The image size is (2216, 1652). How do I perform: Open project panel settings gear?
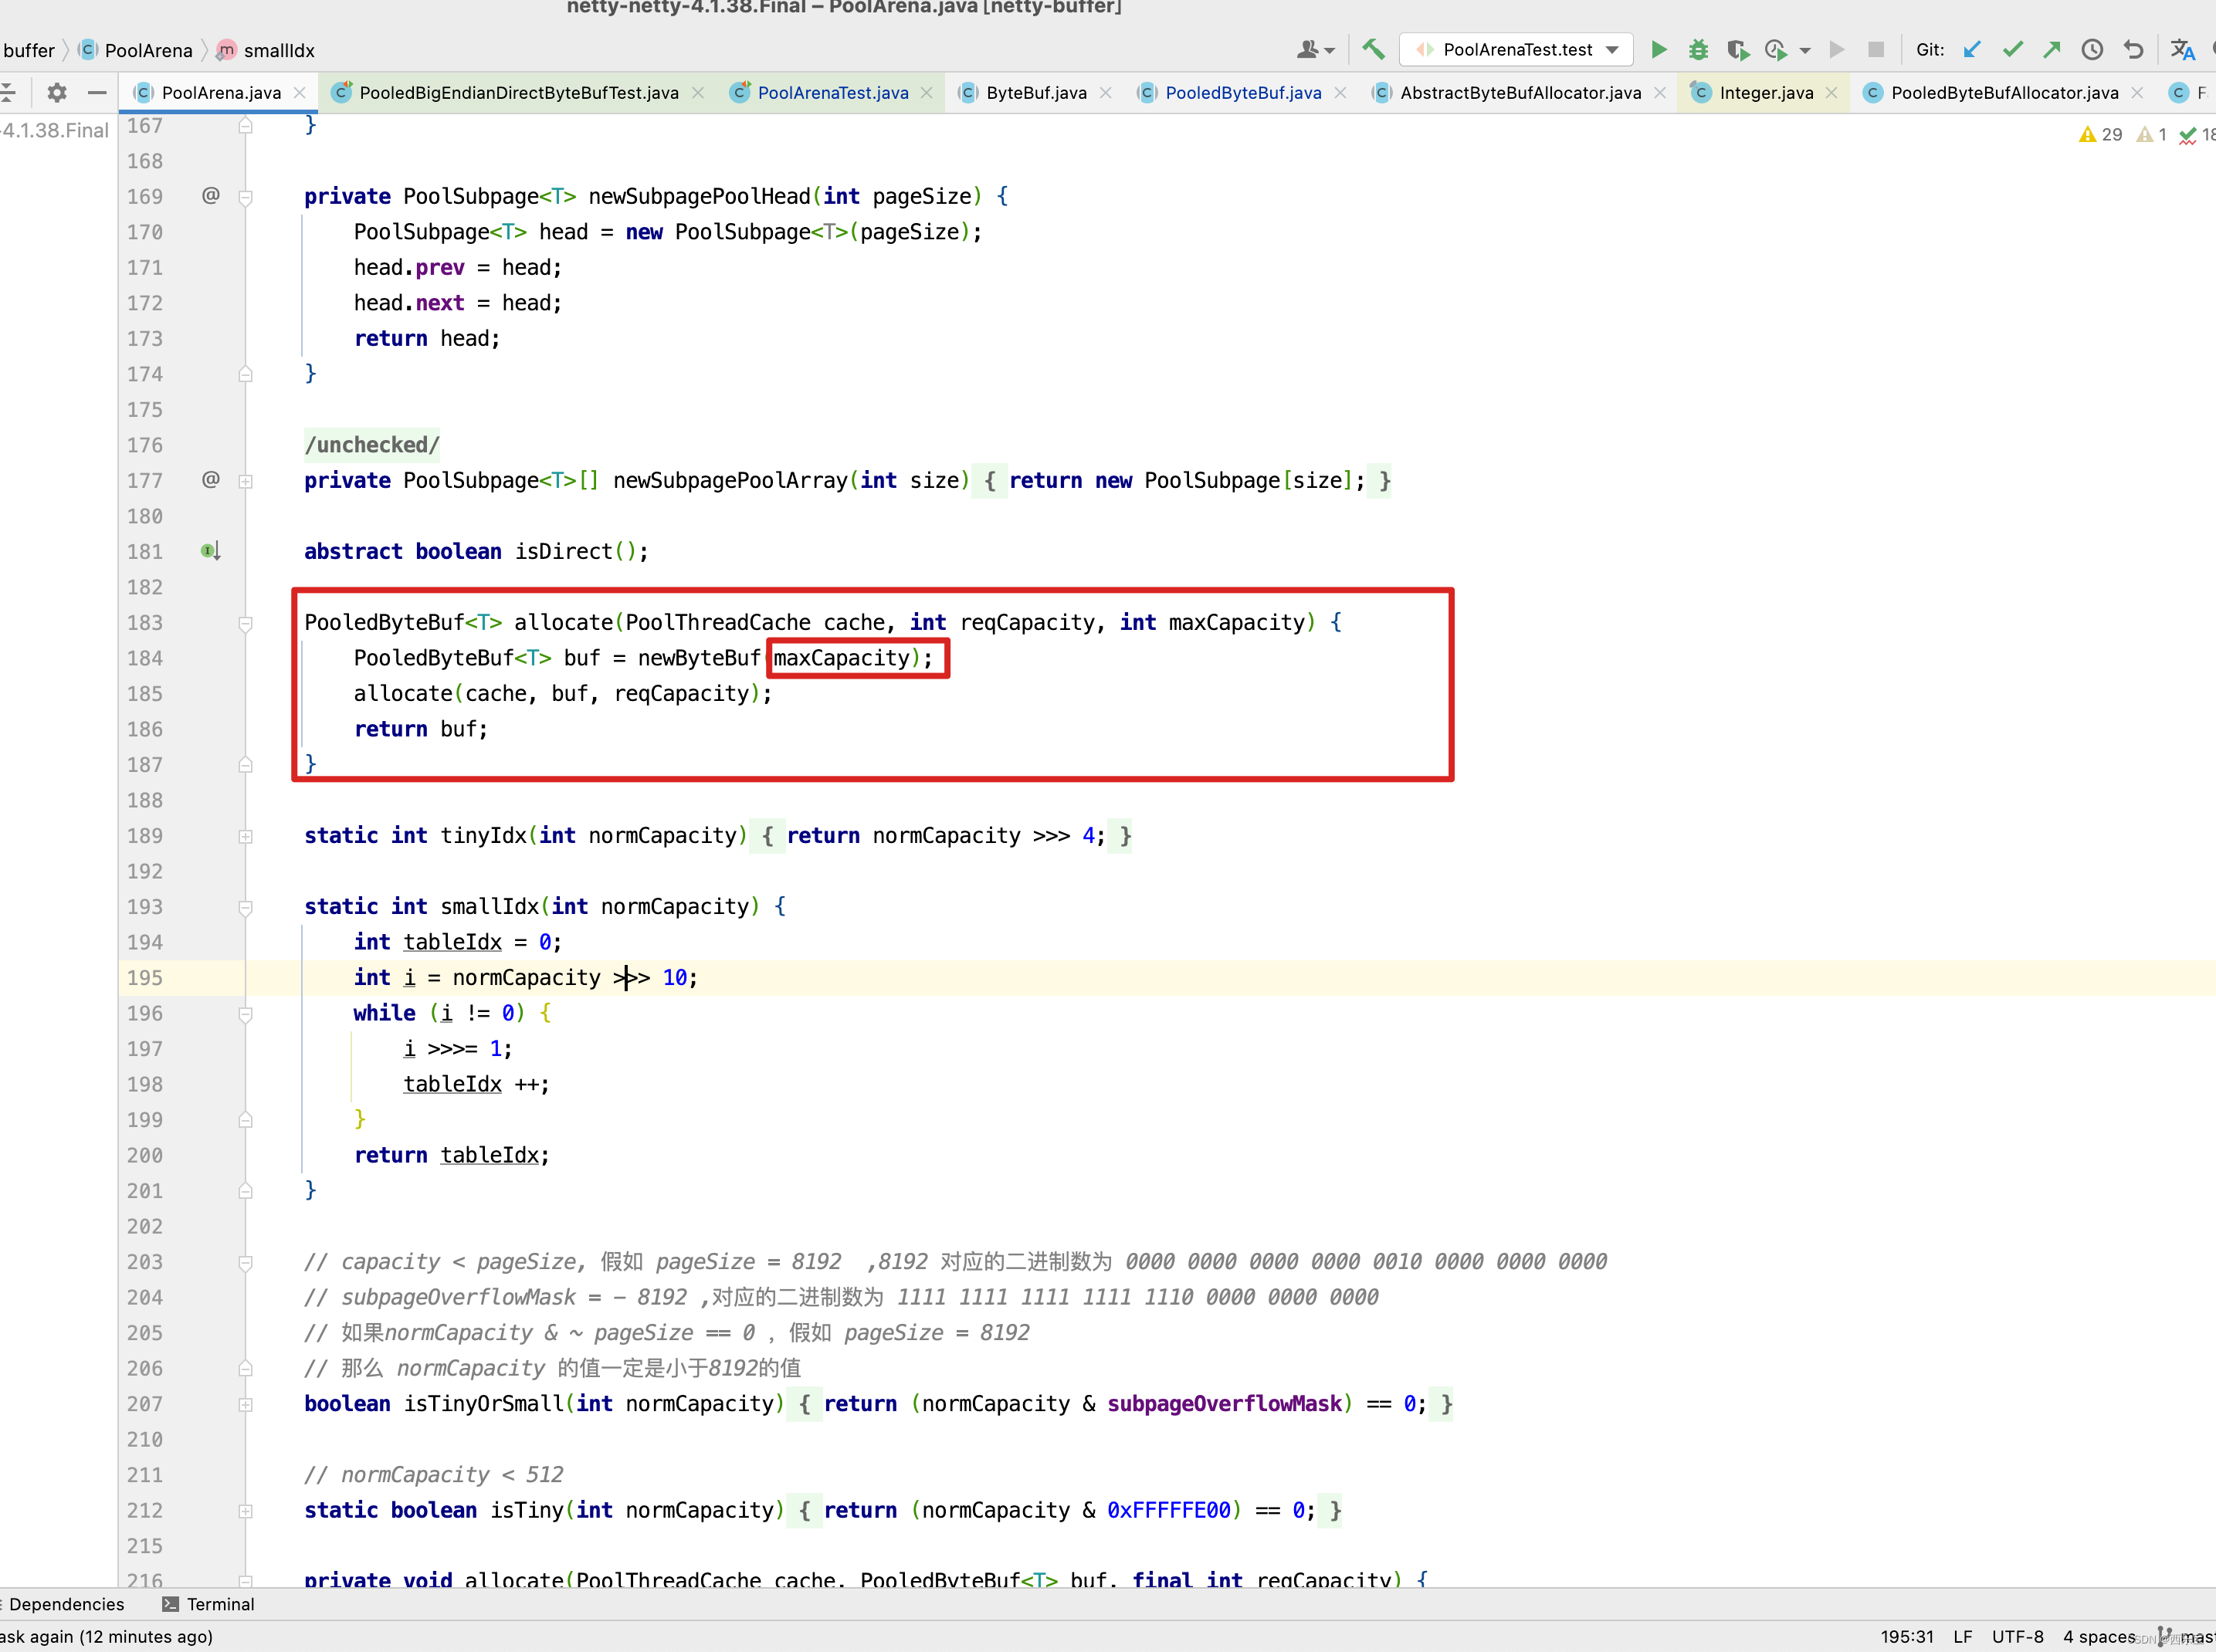coord(57,93)
